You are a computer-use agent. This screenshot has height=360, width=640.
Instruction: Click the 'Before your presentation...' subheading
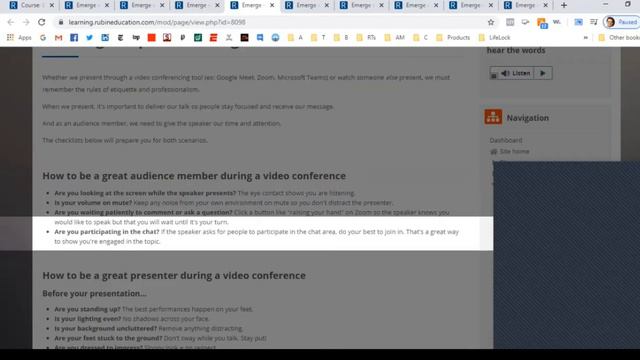(x=94, y=293)
